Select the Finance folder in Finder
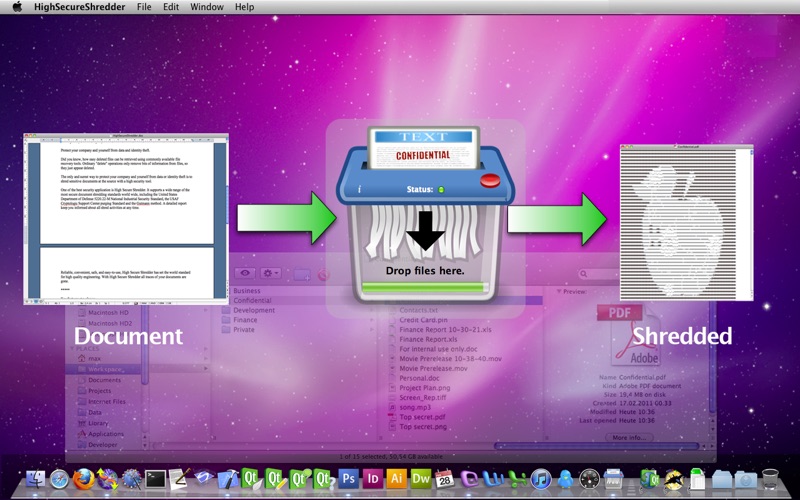The height and width of the screenshot is (500, 800). [245, 320]
